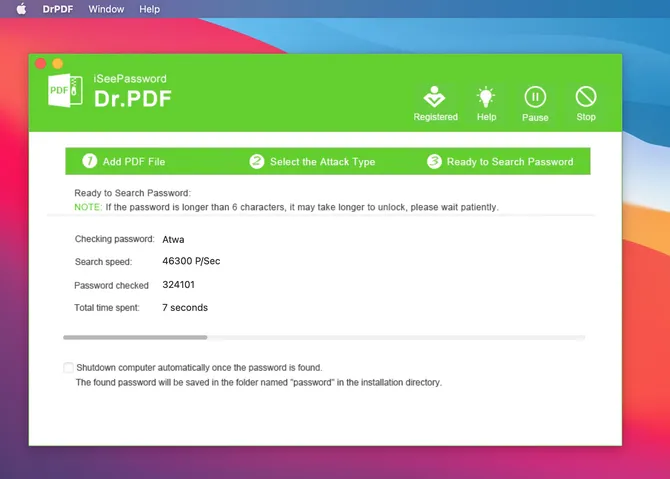The width and height of the screenshot is (670, 479).
Task: Pause the password search
Action: [535, 97]
